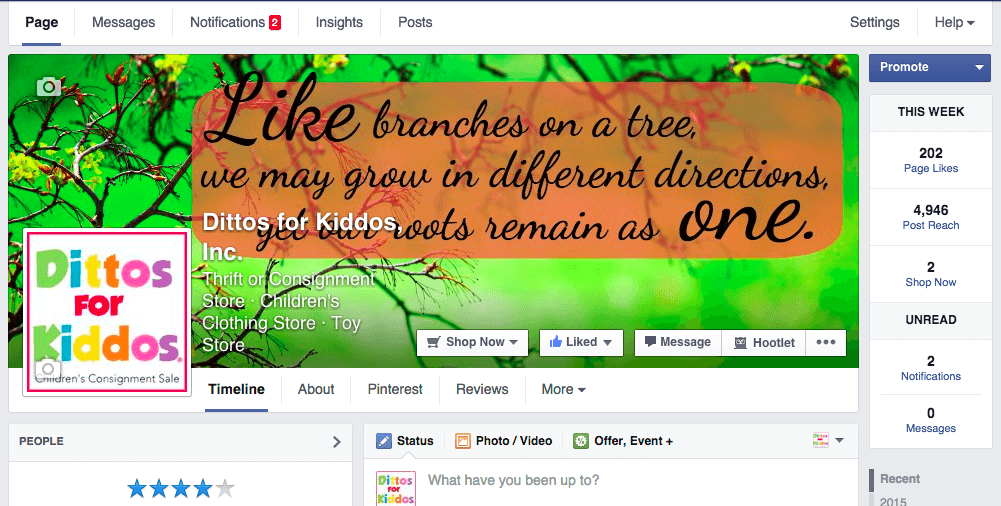Select Offer, Event + post type
The width and height of the screenshot is (1001, 506).
[x=623, y=441]
